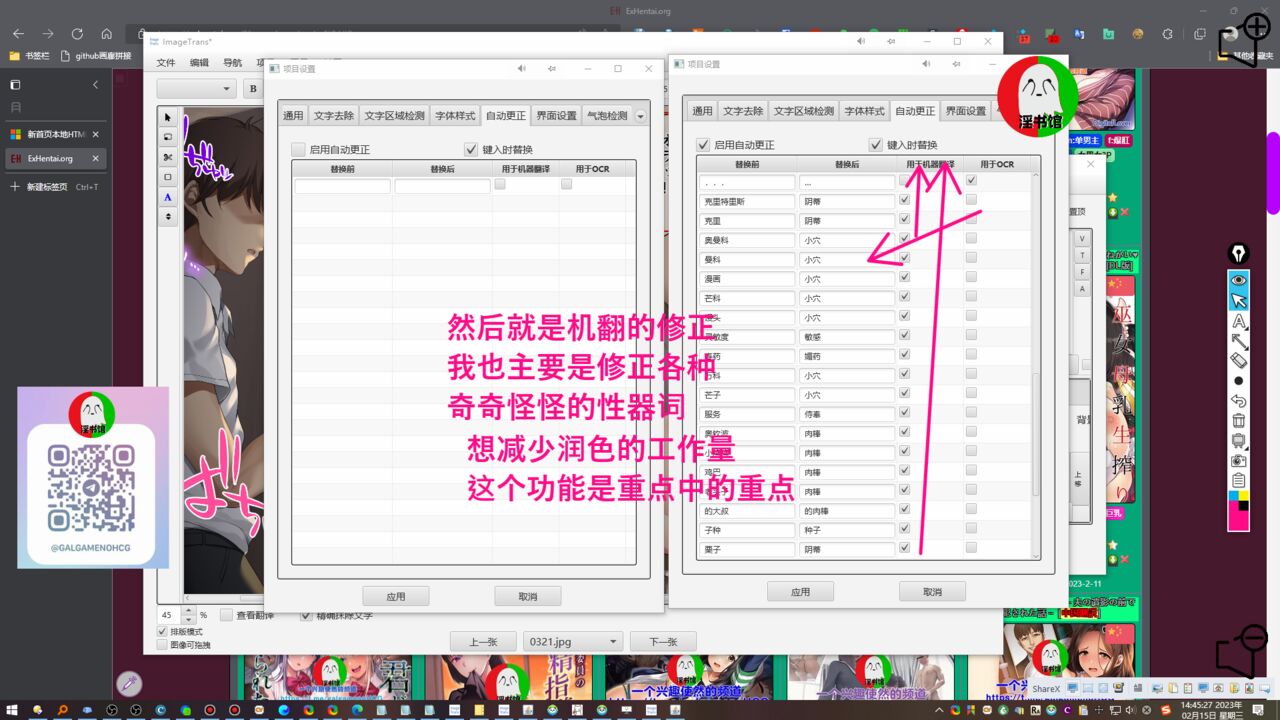This screenshot has height=720, width=1280.
Task: Click the undo arrow in annotation toolbar
Action: click(x=1238, y=400)
